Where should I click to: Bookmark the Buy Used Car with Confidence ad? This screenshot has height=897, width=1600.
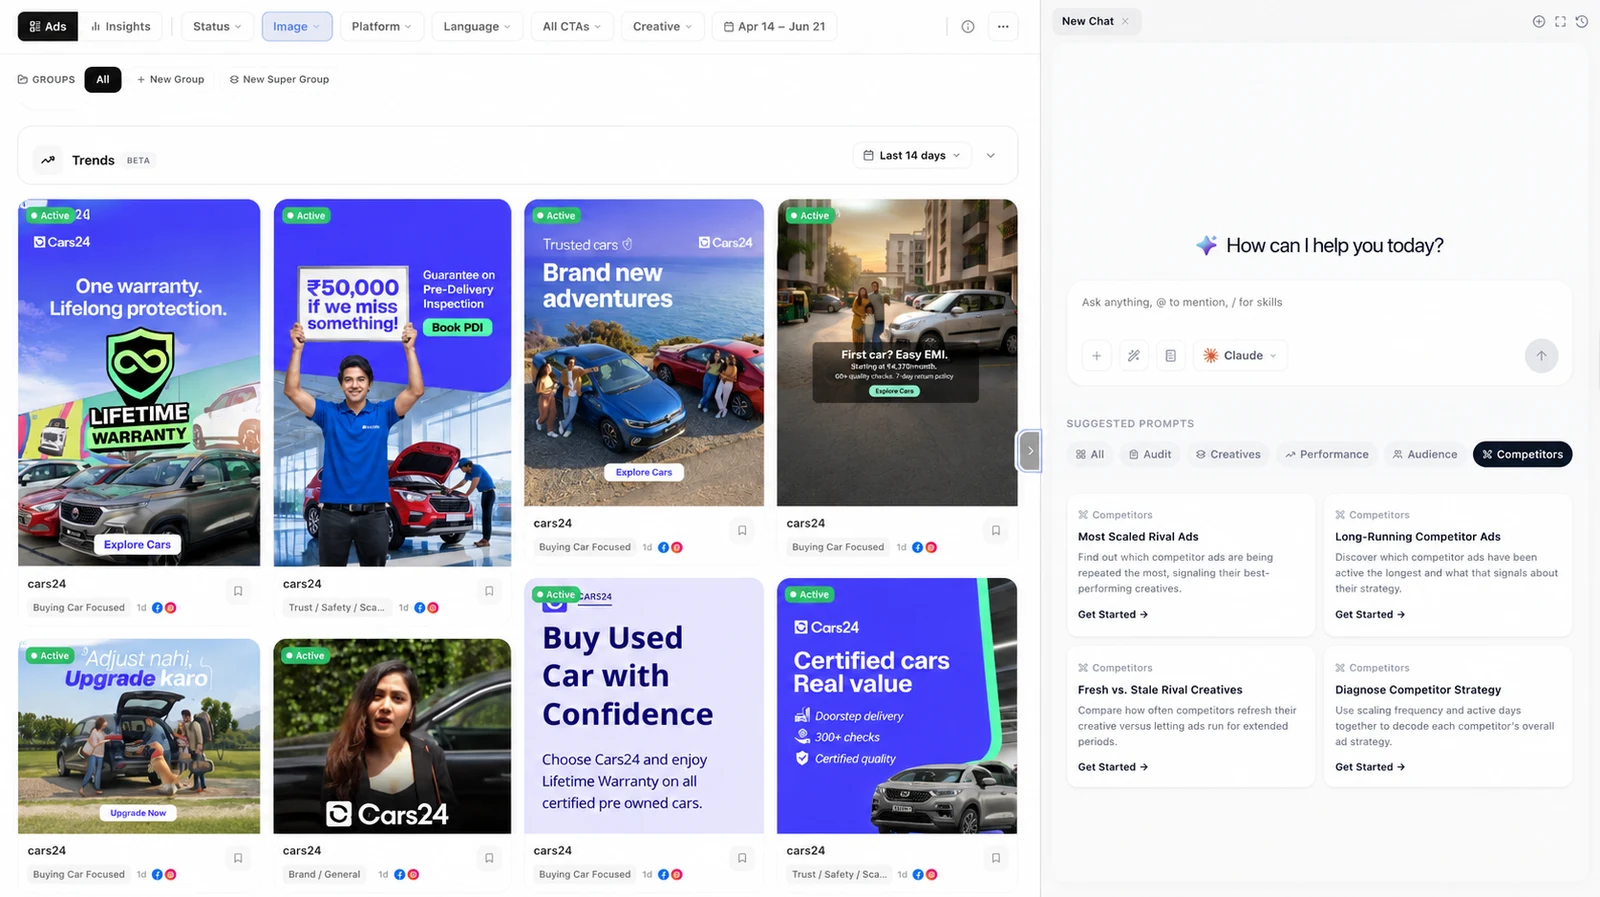(x=742, y=858)
